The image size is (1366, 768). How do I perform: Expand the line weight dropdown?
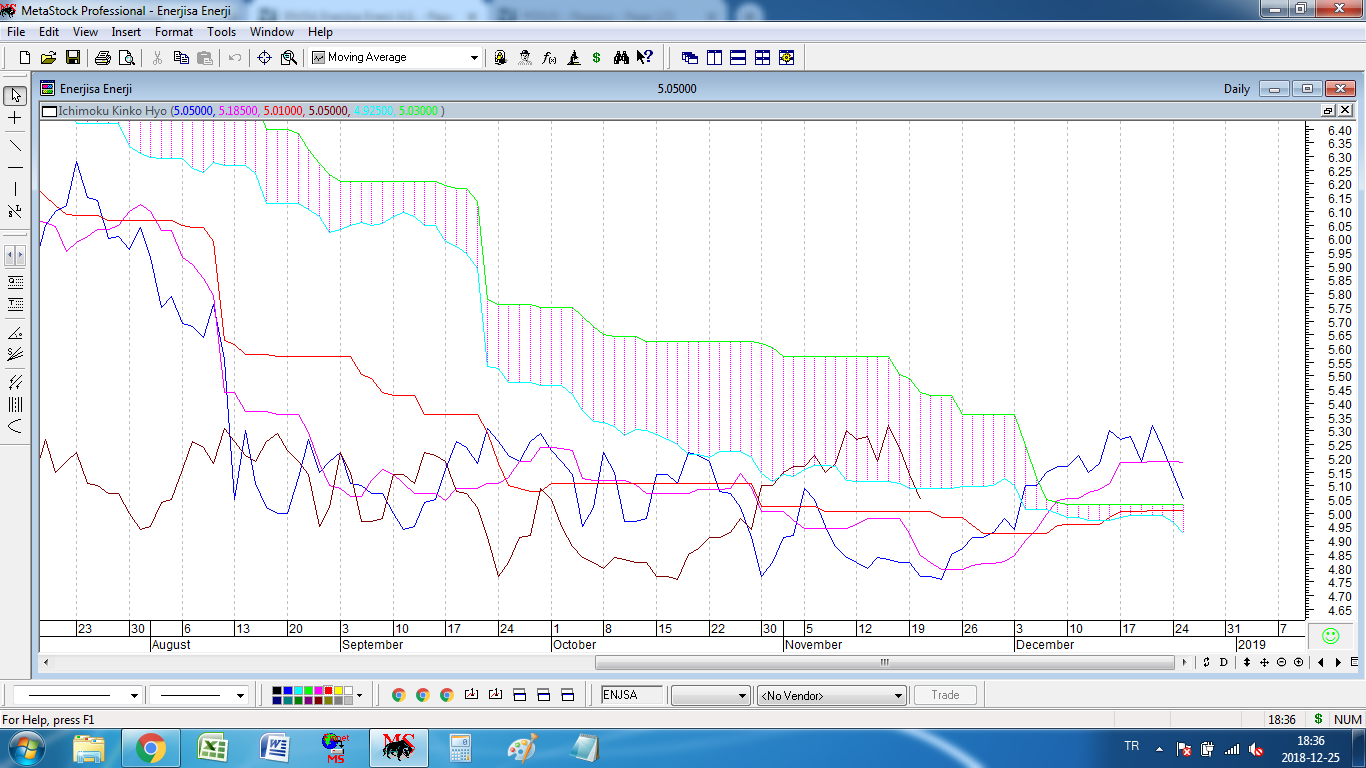coord(240,695)
